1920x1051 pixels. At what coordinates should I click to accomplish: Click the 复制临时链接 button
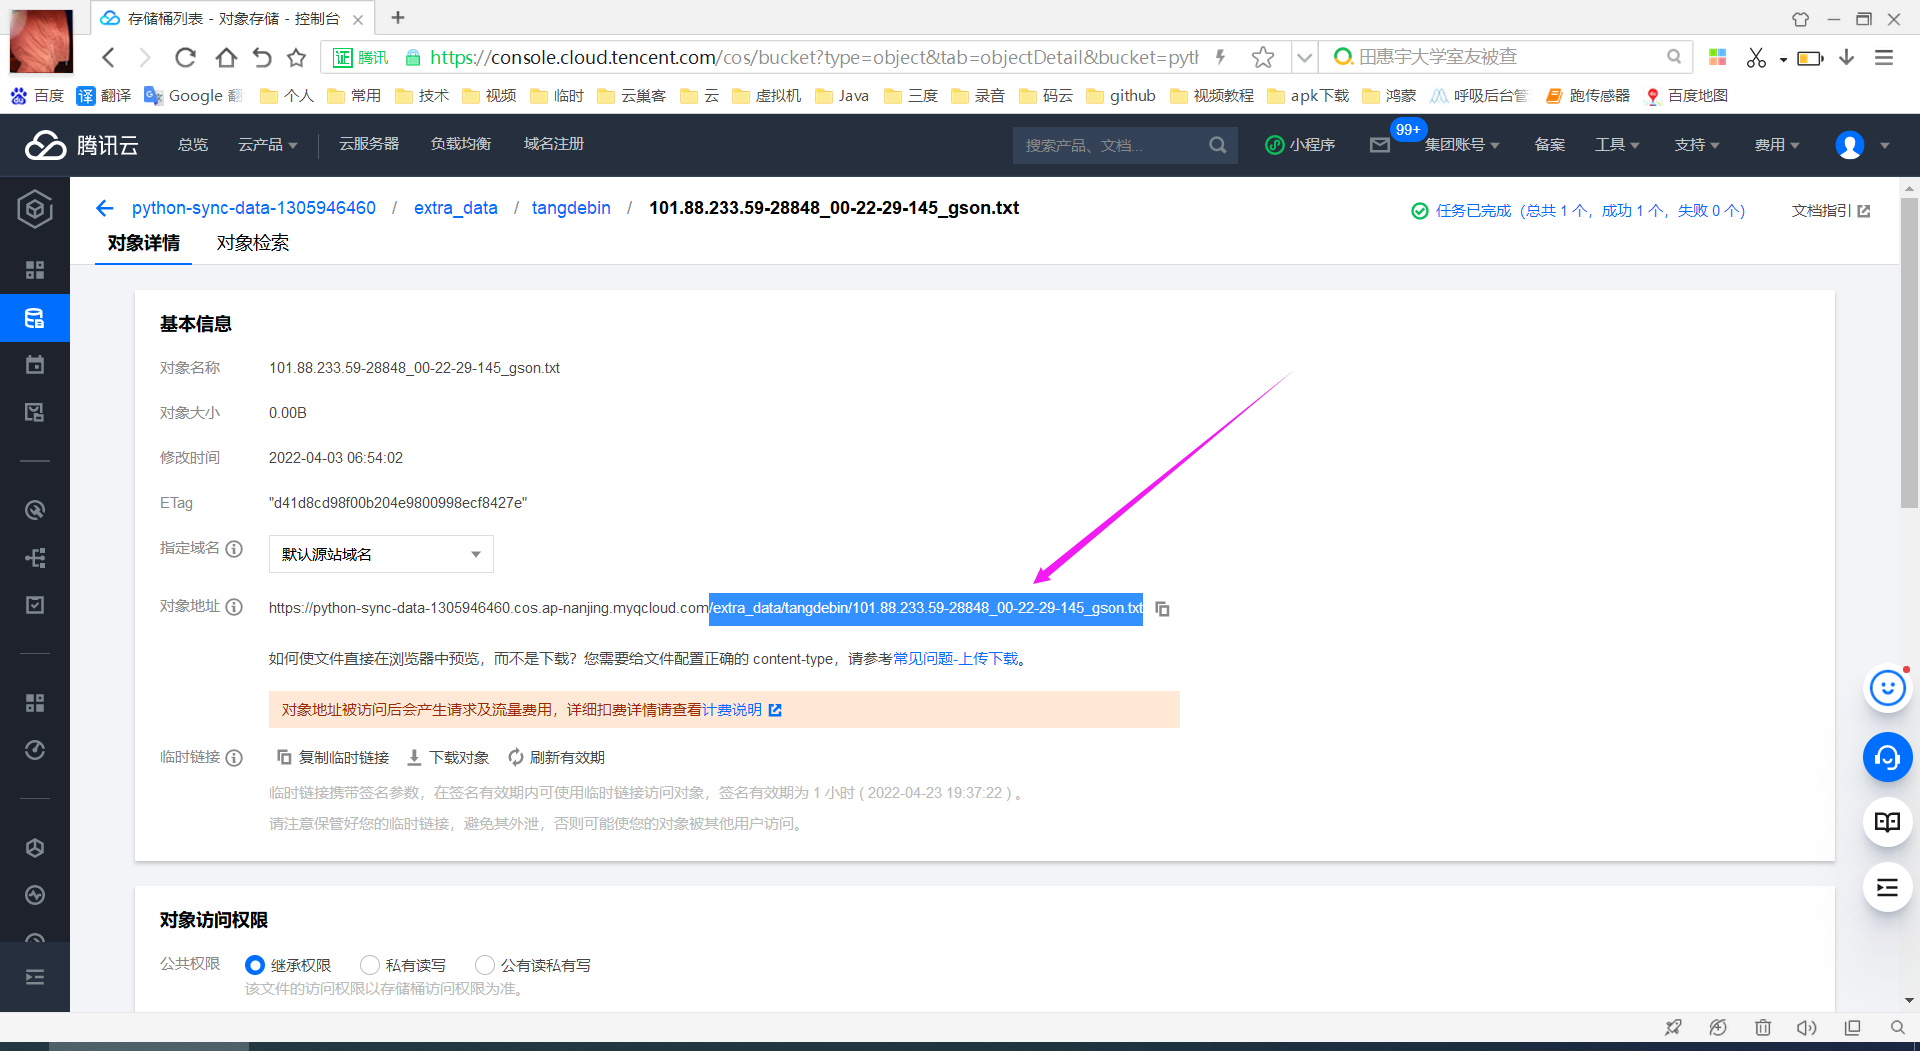(x=333, y=758)
